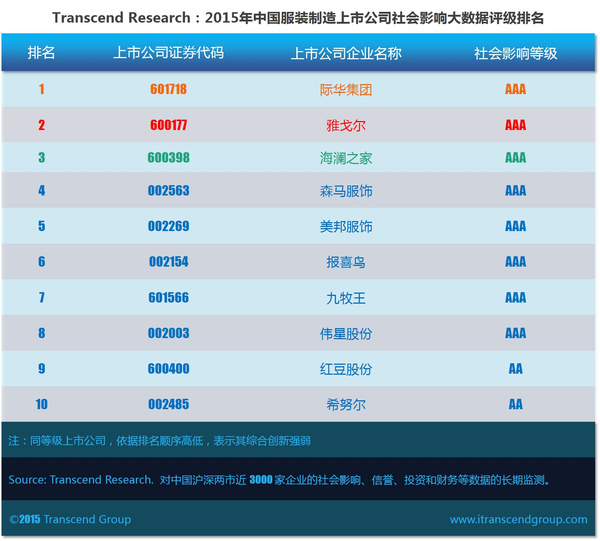This screenshot has height=541, width=600.
Task: Select stock code 600398
Action: tap(168, 157)
